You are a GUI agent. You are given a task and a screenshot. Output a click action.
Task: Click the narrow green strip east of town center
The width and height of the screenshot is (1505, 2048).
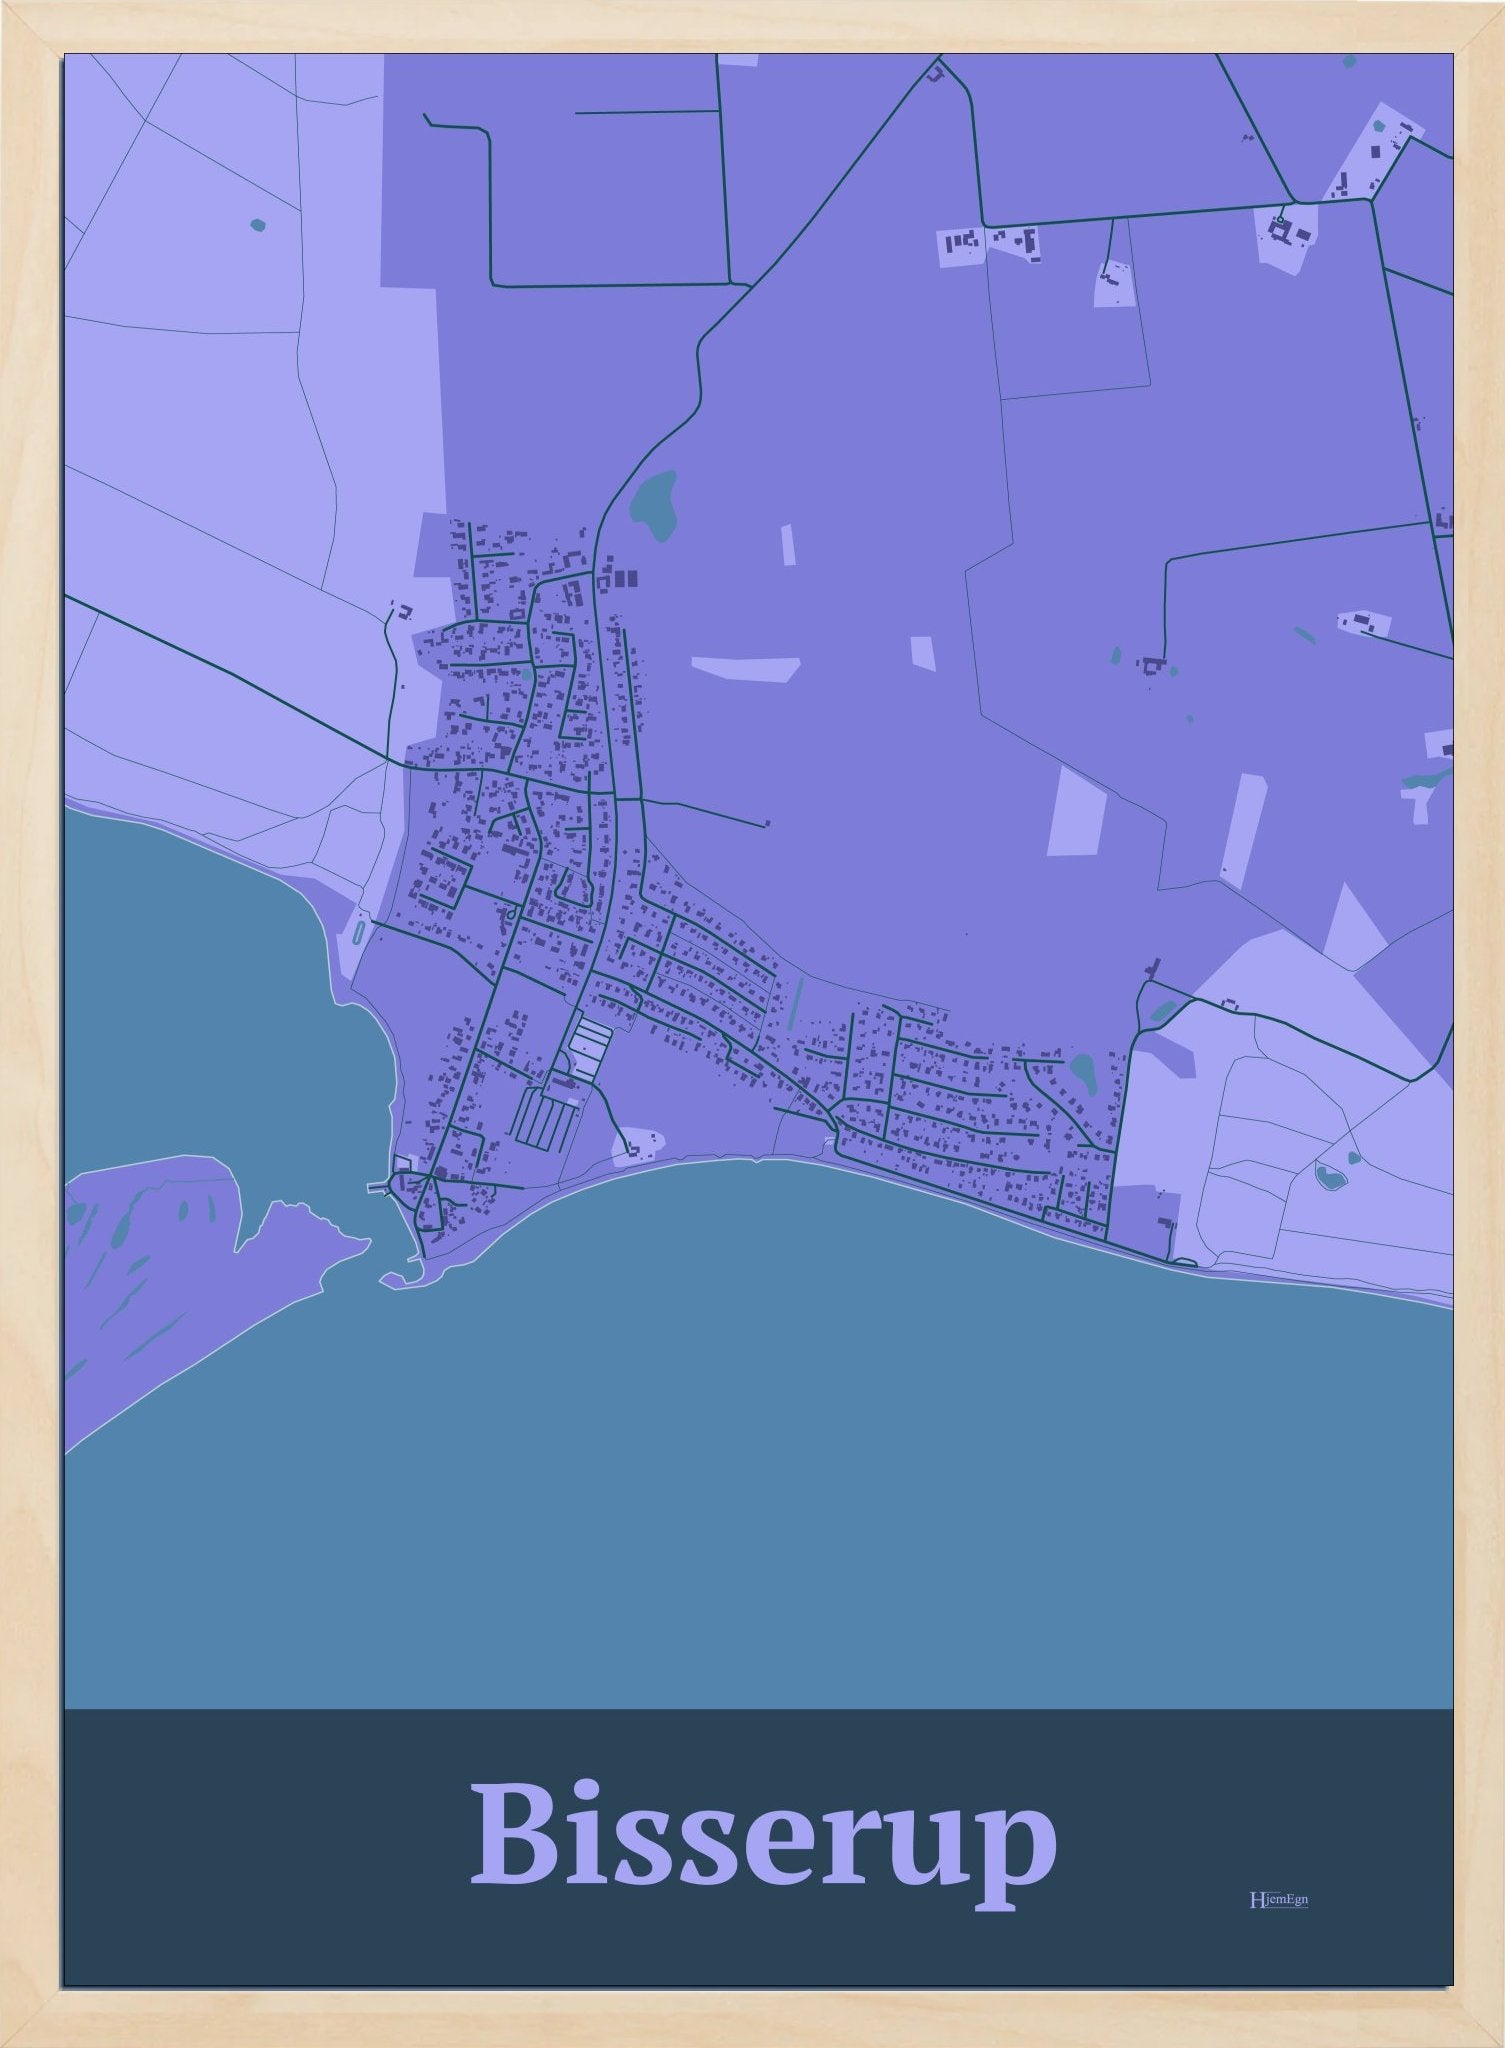point(796,1003)
